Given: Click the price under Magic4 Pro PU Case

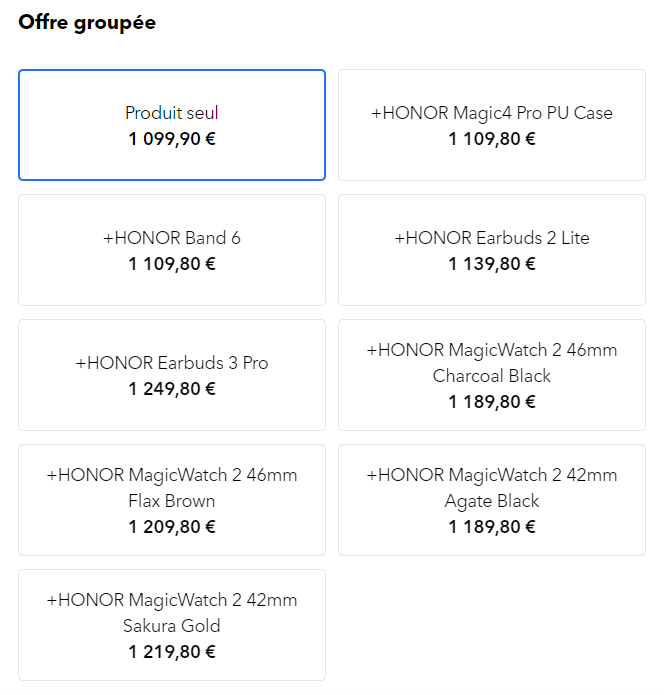Looking at the screenshot, I should 492,139.
